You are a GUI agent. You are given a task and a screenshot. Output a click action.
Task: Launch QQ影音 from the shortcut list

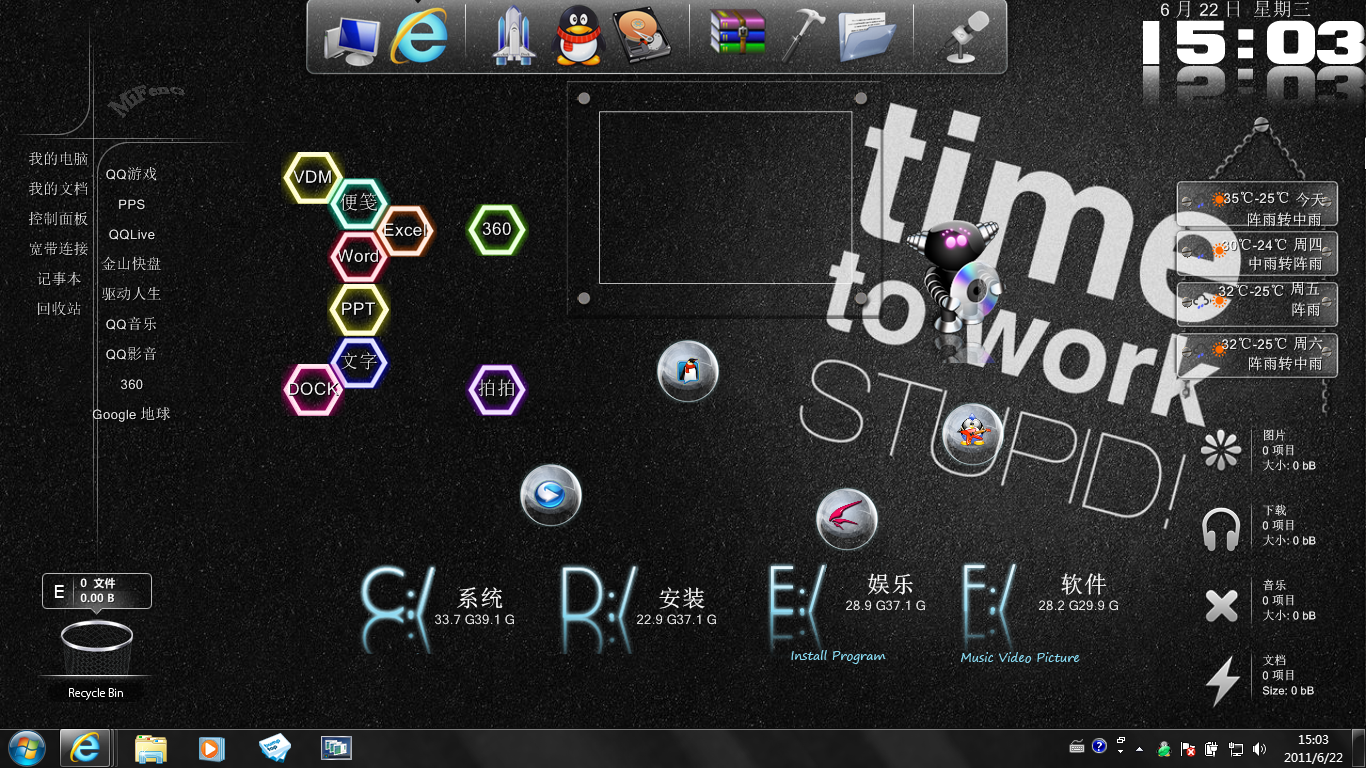pyautogui.click(x=131, y=354)
